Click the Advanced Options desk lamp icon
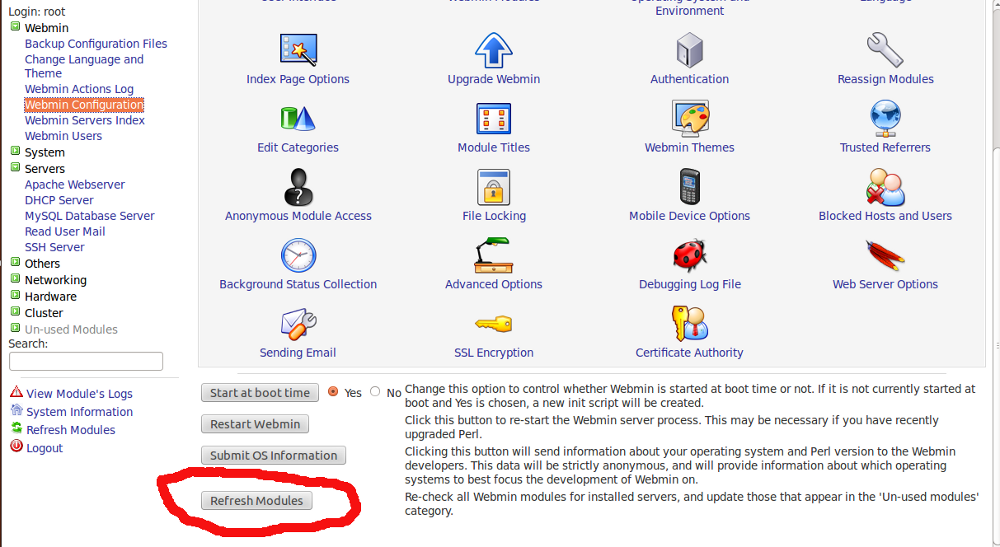This screenshot has width=1000, height=547. point(494,255)
